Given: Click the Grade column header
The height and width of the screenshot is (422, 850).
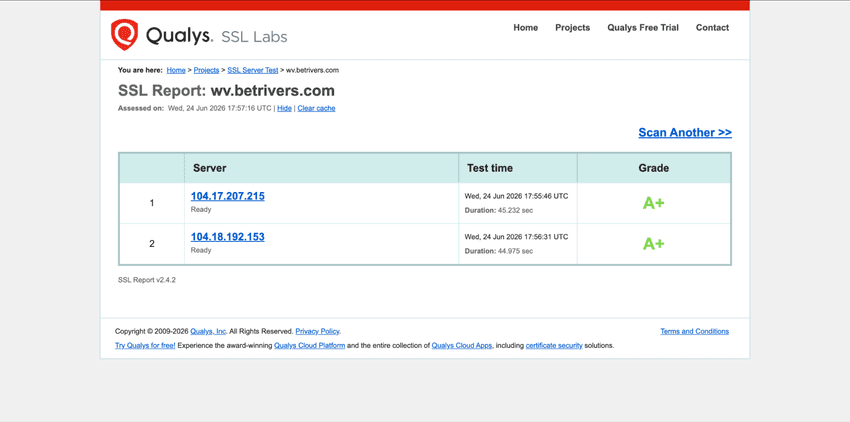Looking at the screenshot, I should (x=653, y=168).
